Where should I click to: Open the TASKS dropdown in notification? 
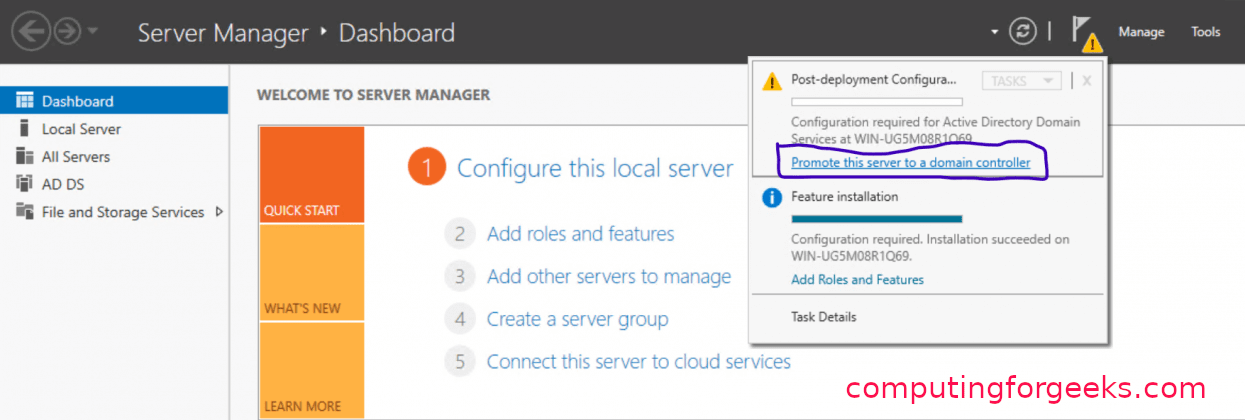[1021, 81]
